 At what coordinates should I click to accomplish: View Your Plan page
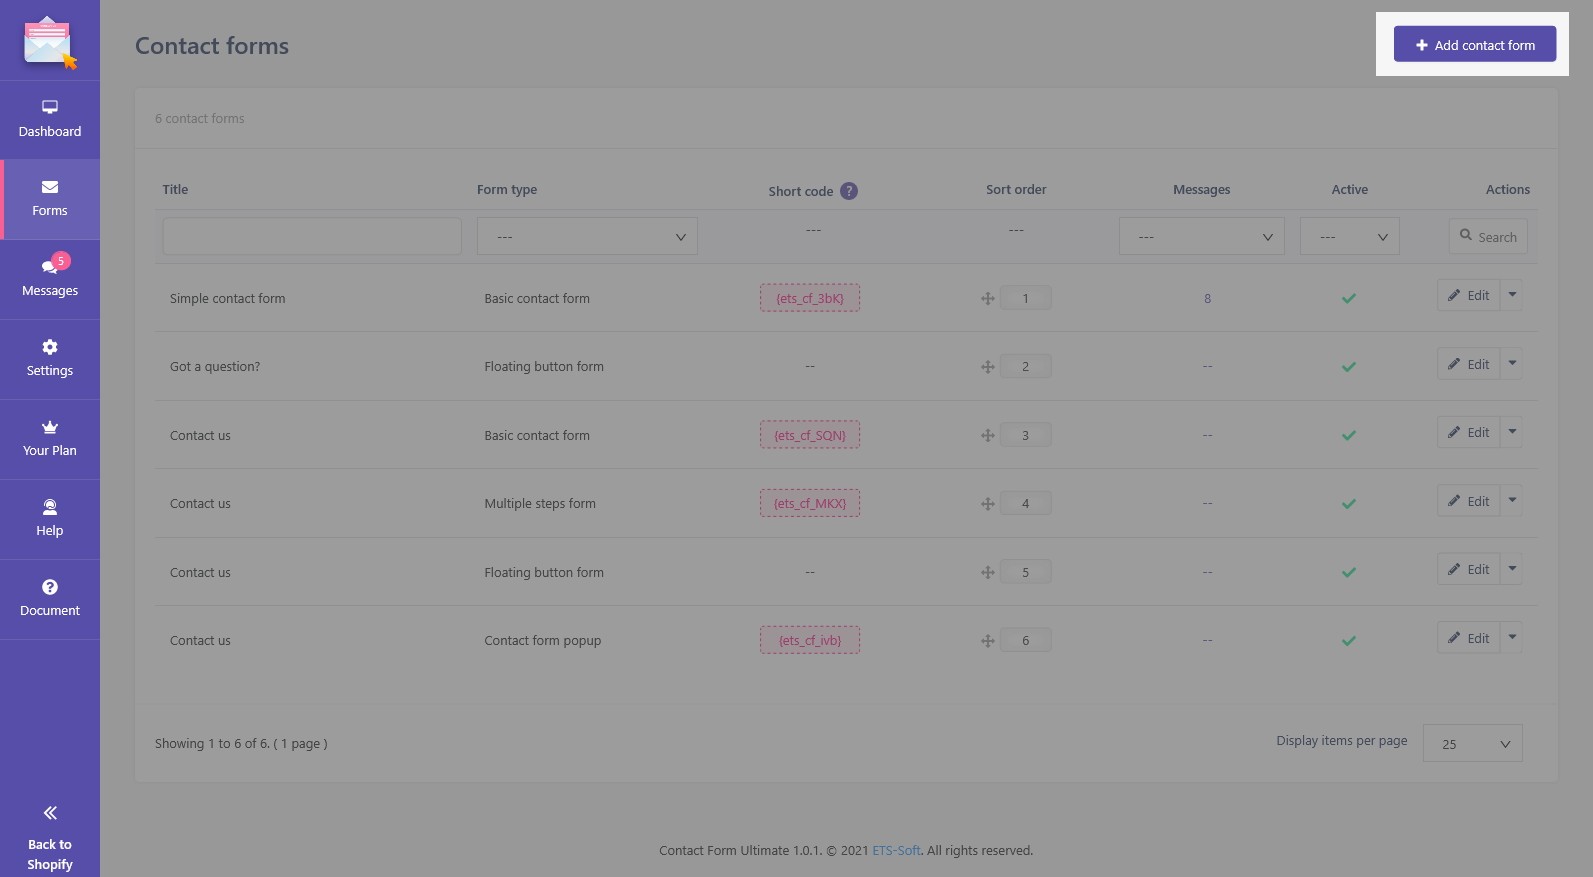coord(50,439)
